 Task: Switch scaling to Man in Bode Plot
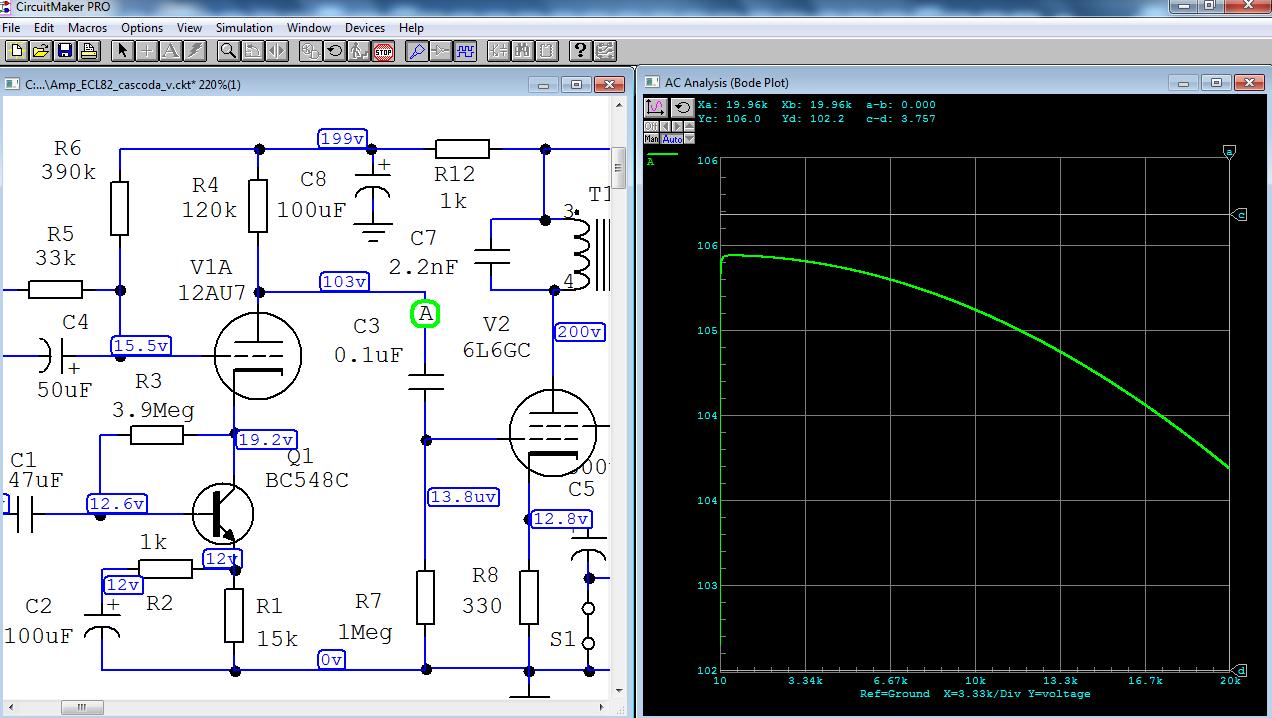(651, 139)
